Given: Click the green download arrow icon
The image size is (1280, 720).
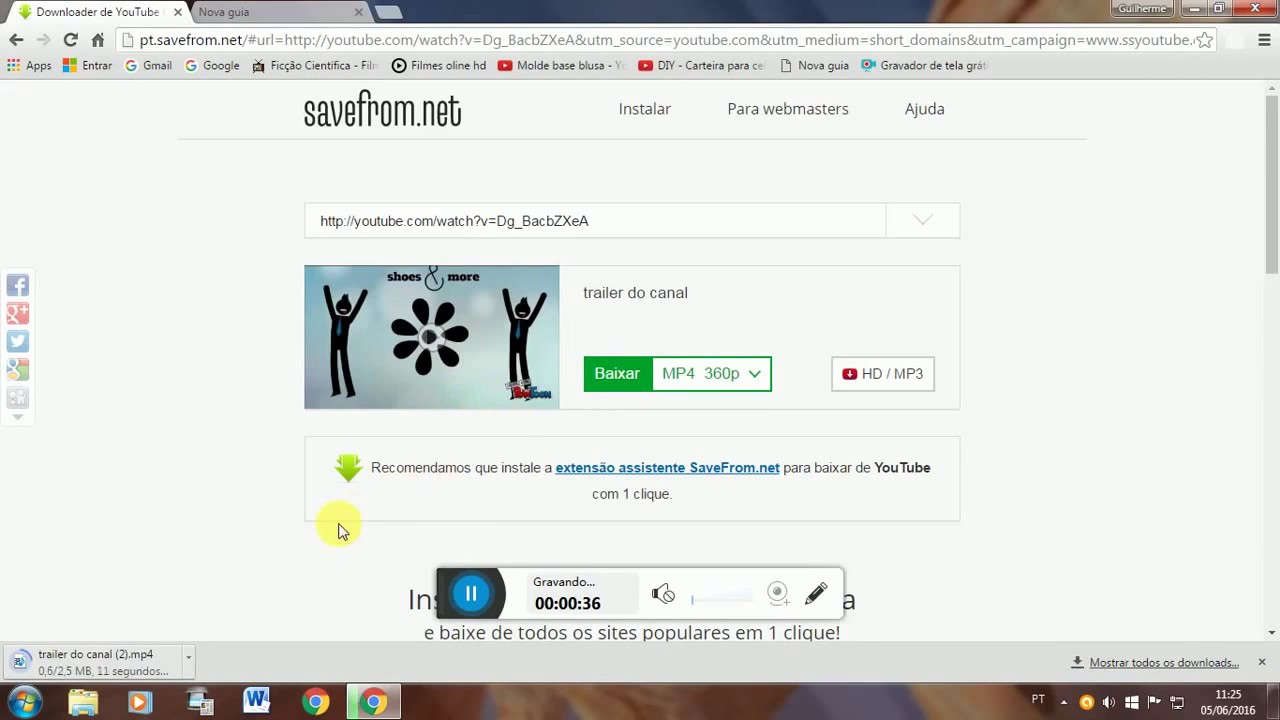Looking at the screenshot, I should tap(348, 468).
